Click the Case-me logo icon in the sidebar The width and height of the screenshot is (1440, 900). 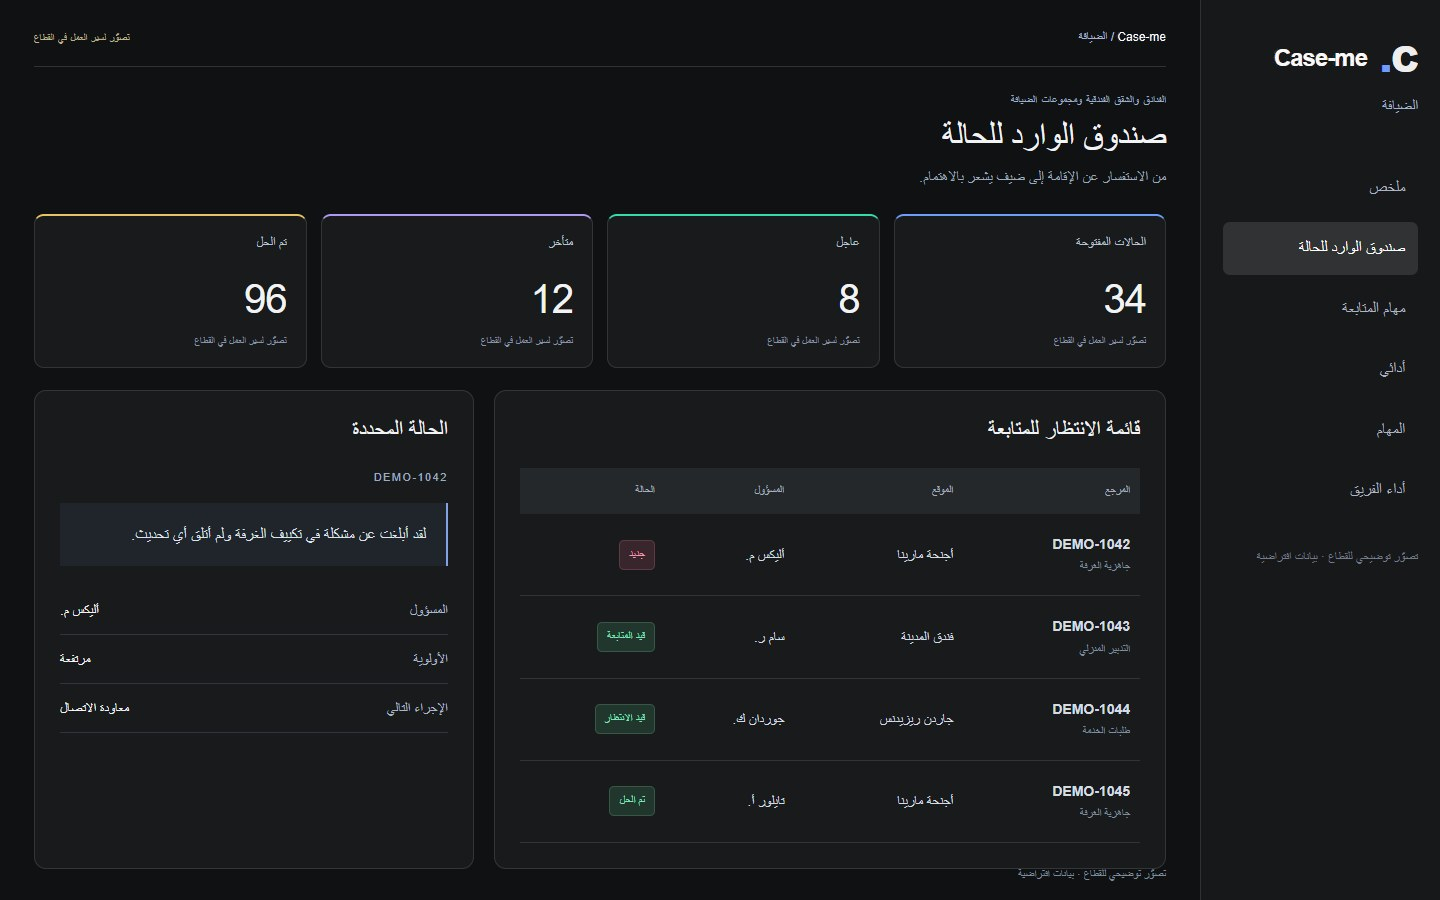[x=1400, y=60]
